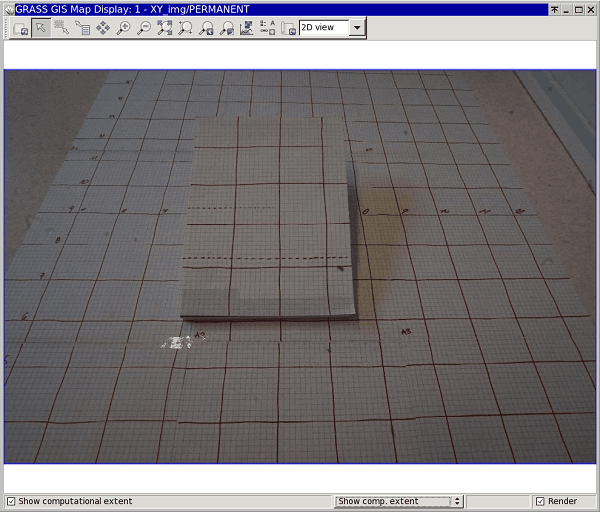
Task: Click the third magnifier icon after Zoom out
Action: [206, 28]
